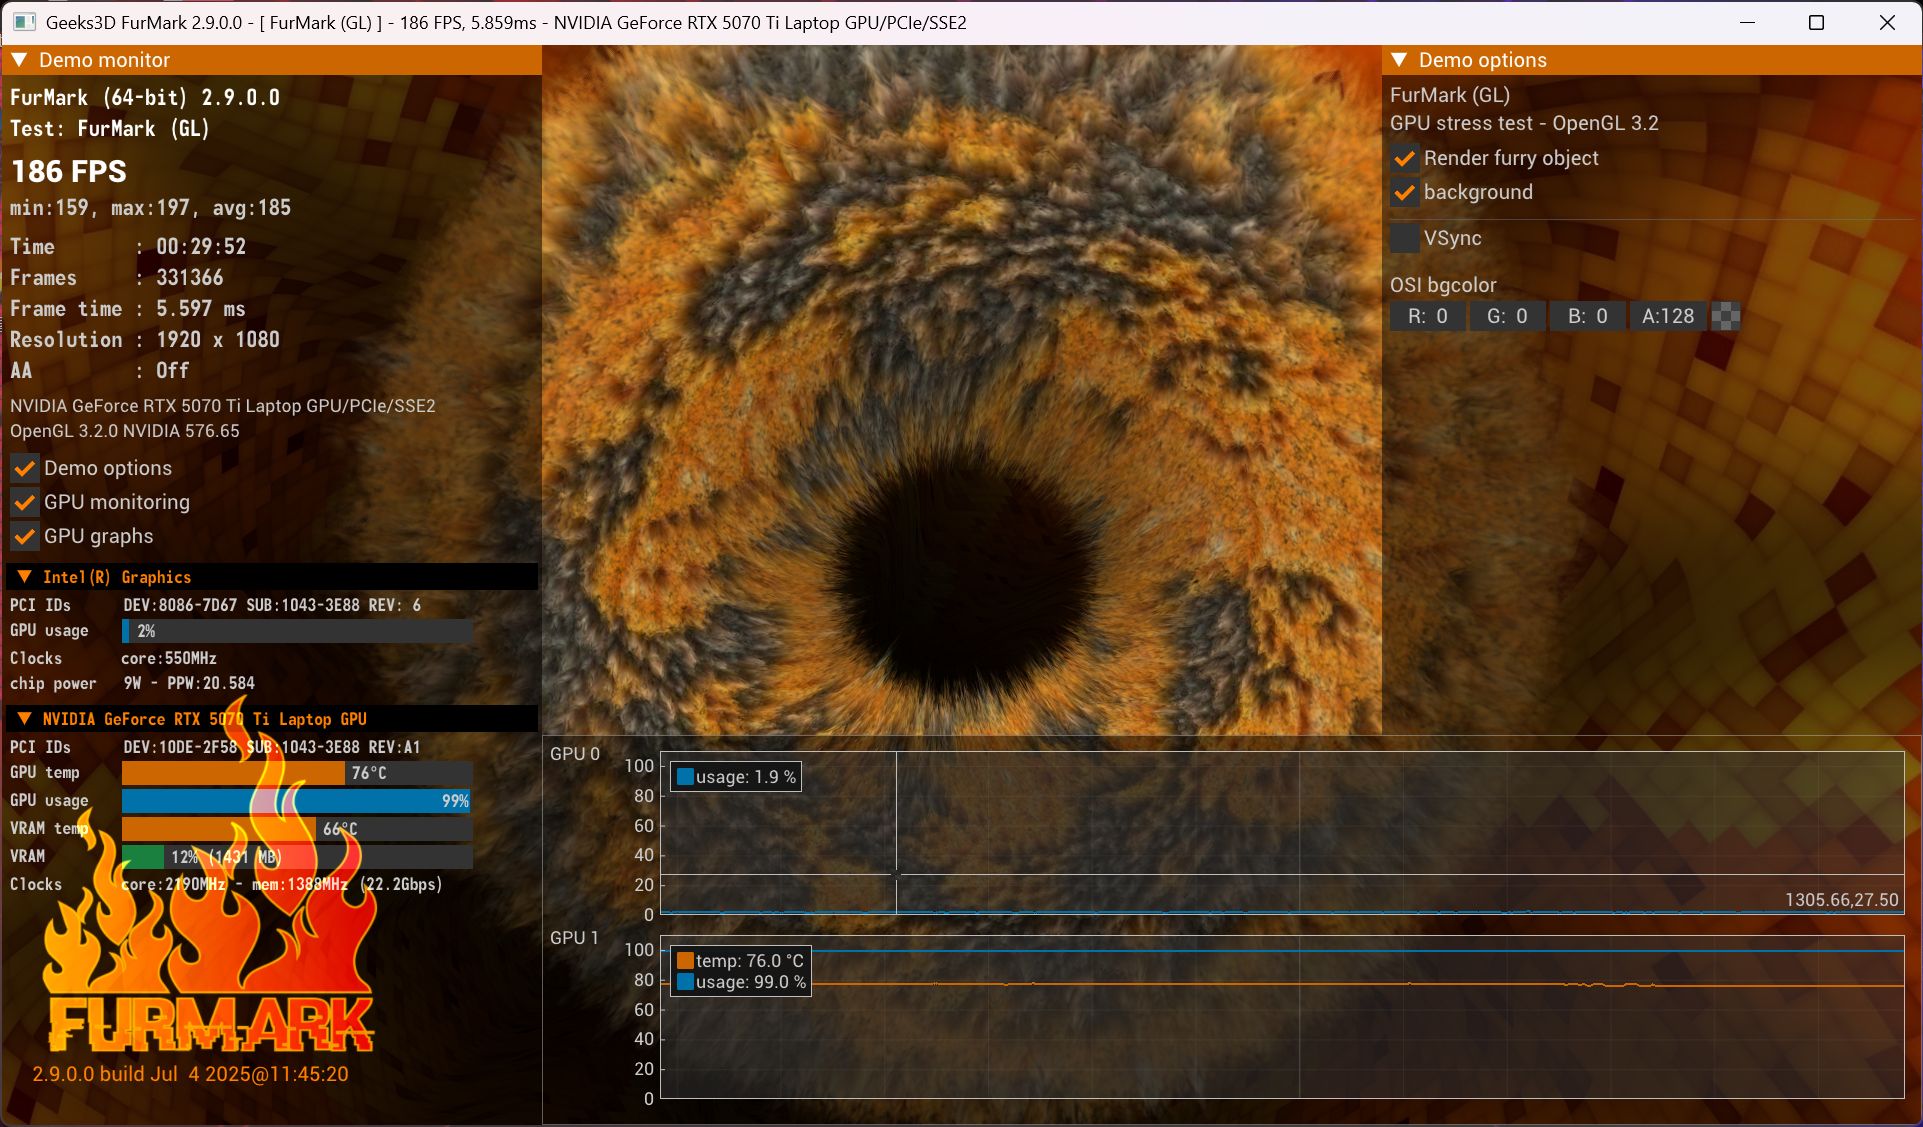
Task: Click the FurMark app icon in title bar
Action: pos(24,22)
